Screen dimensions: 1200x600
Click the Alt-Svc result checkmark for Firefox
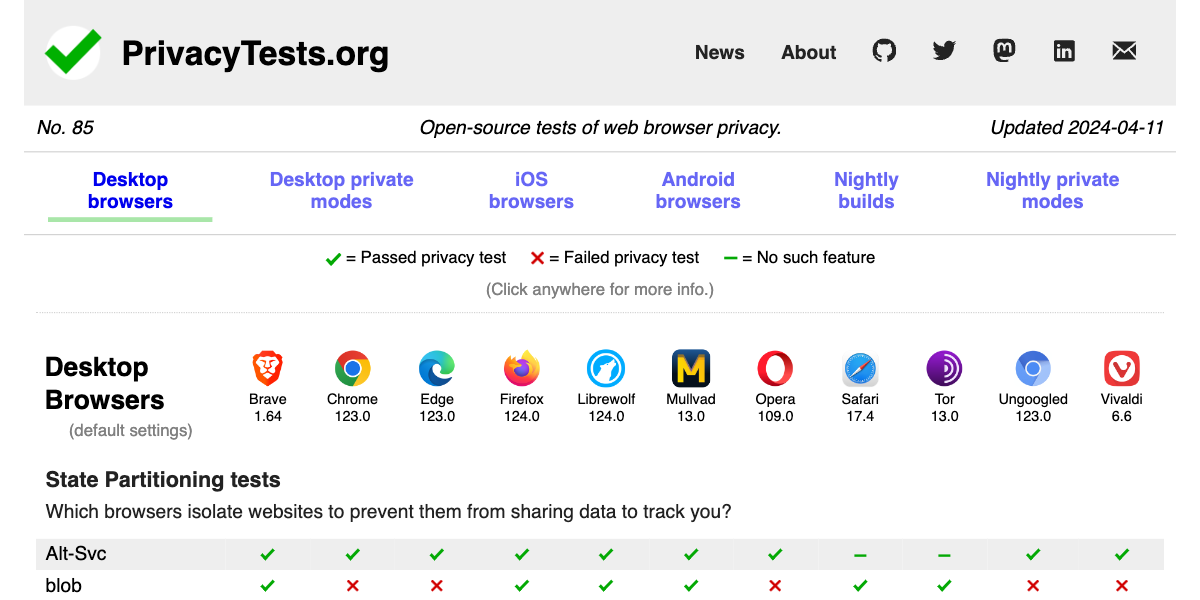521,554
